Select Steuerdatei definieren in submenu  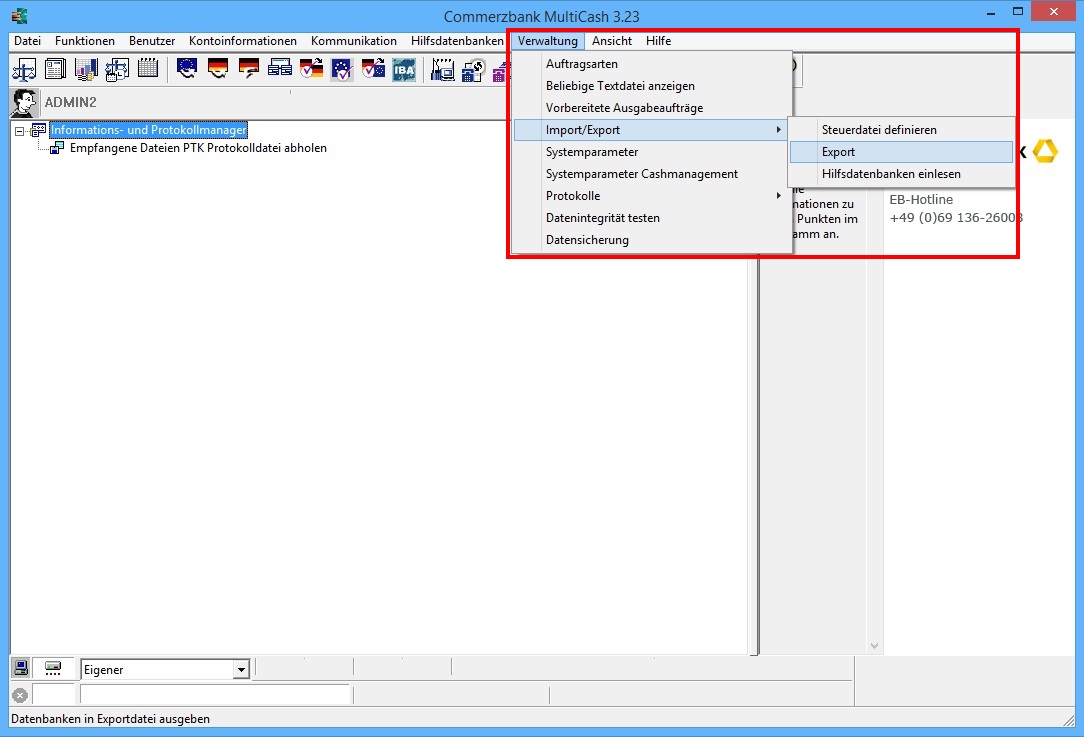901,130
